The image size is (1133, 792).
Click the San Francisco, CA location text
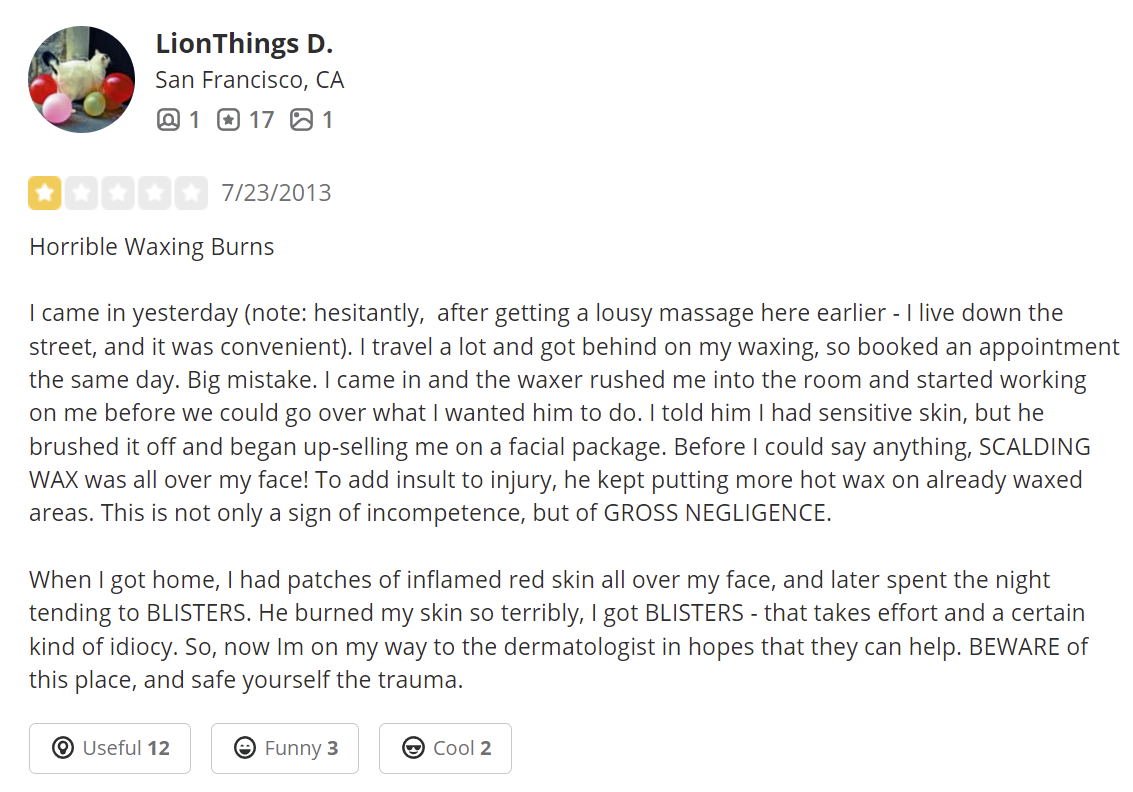[249, 79]
